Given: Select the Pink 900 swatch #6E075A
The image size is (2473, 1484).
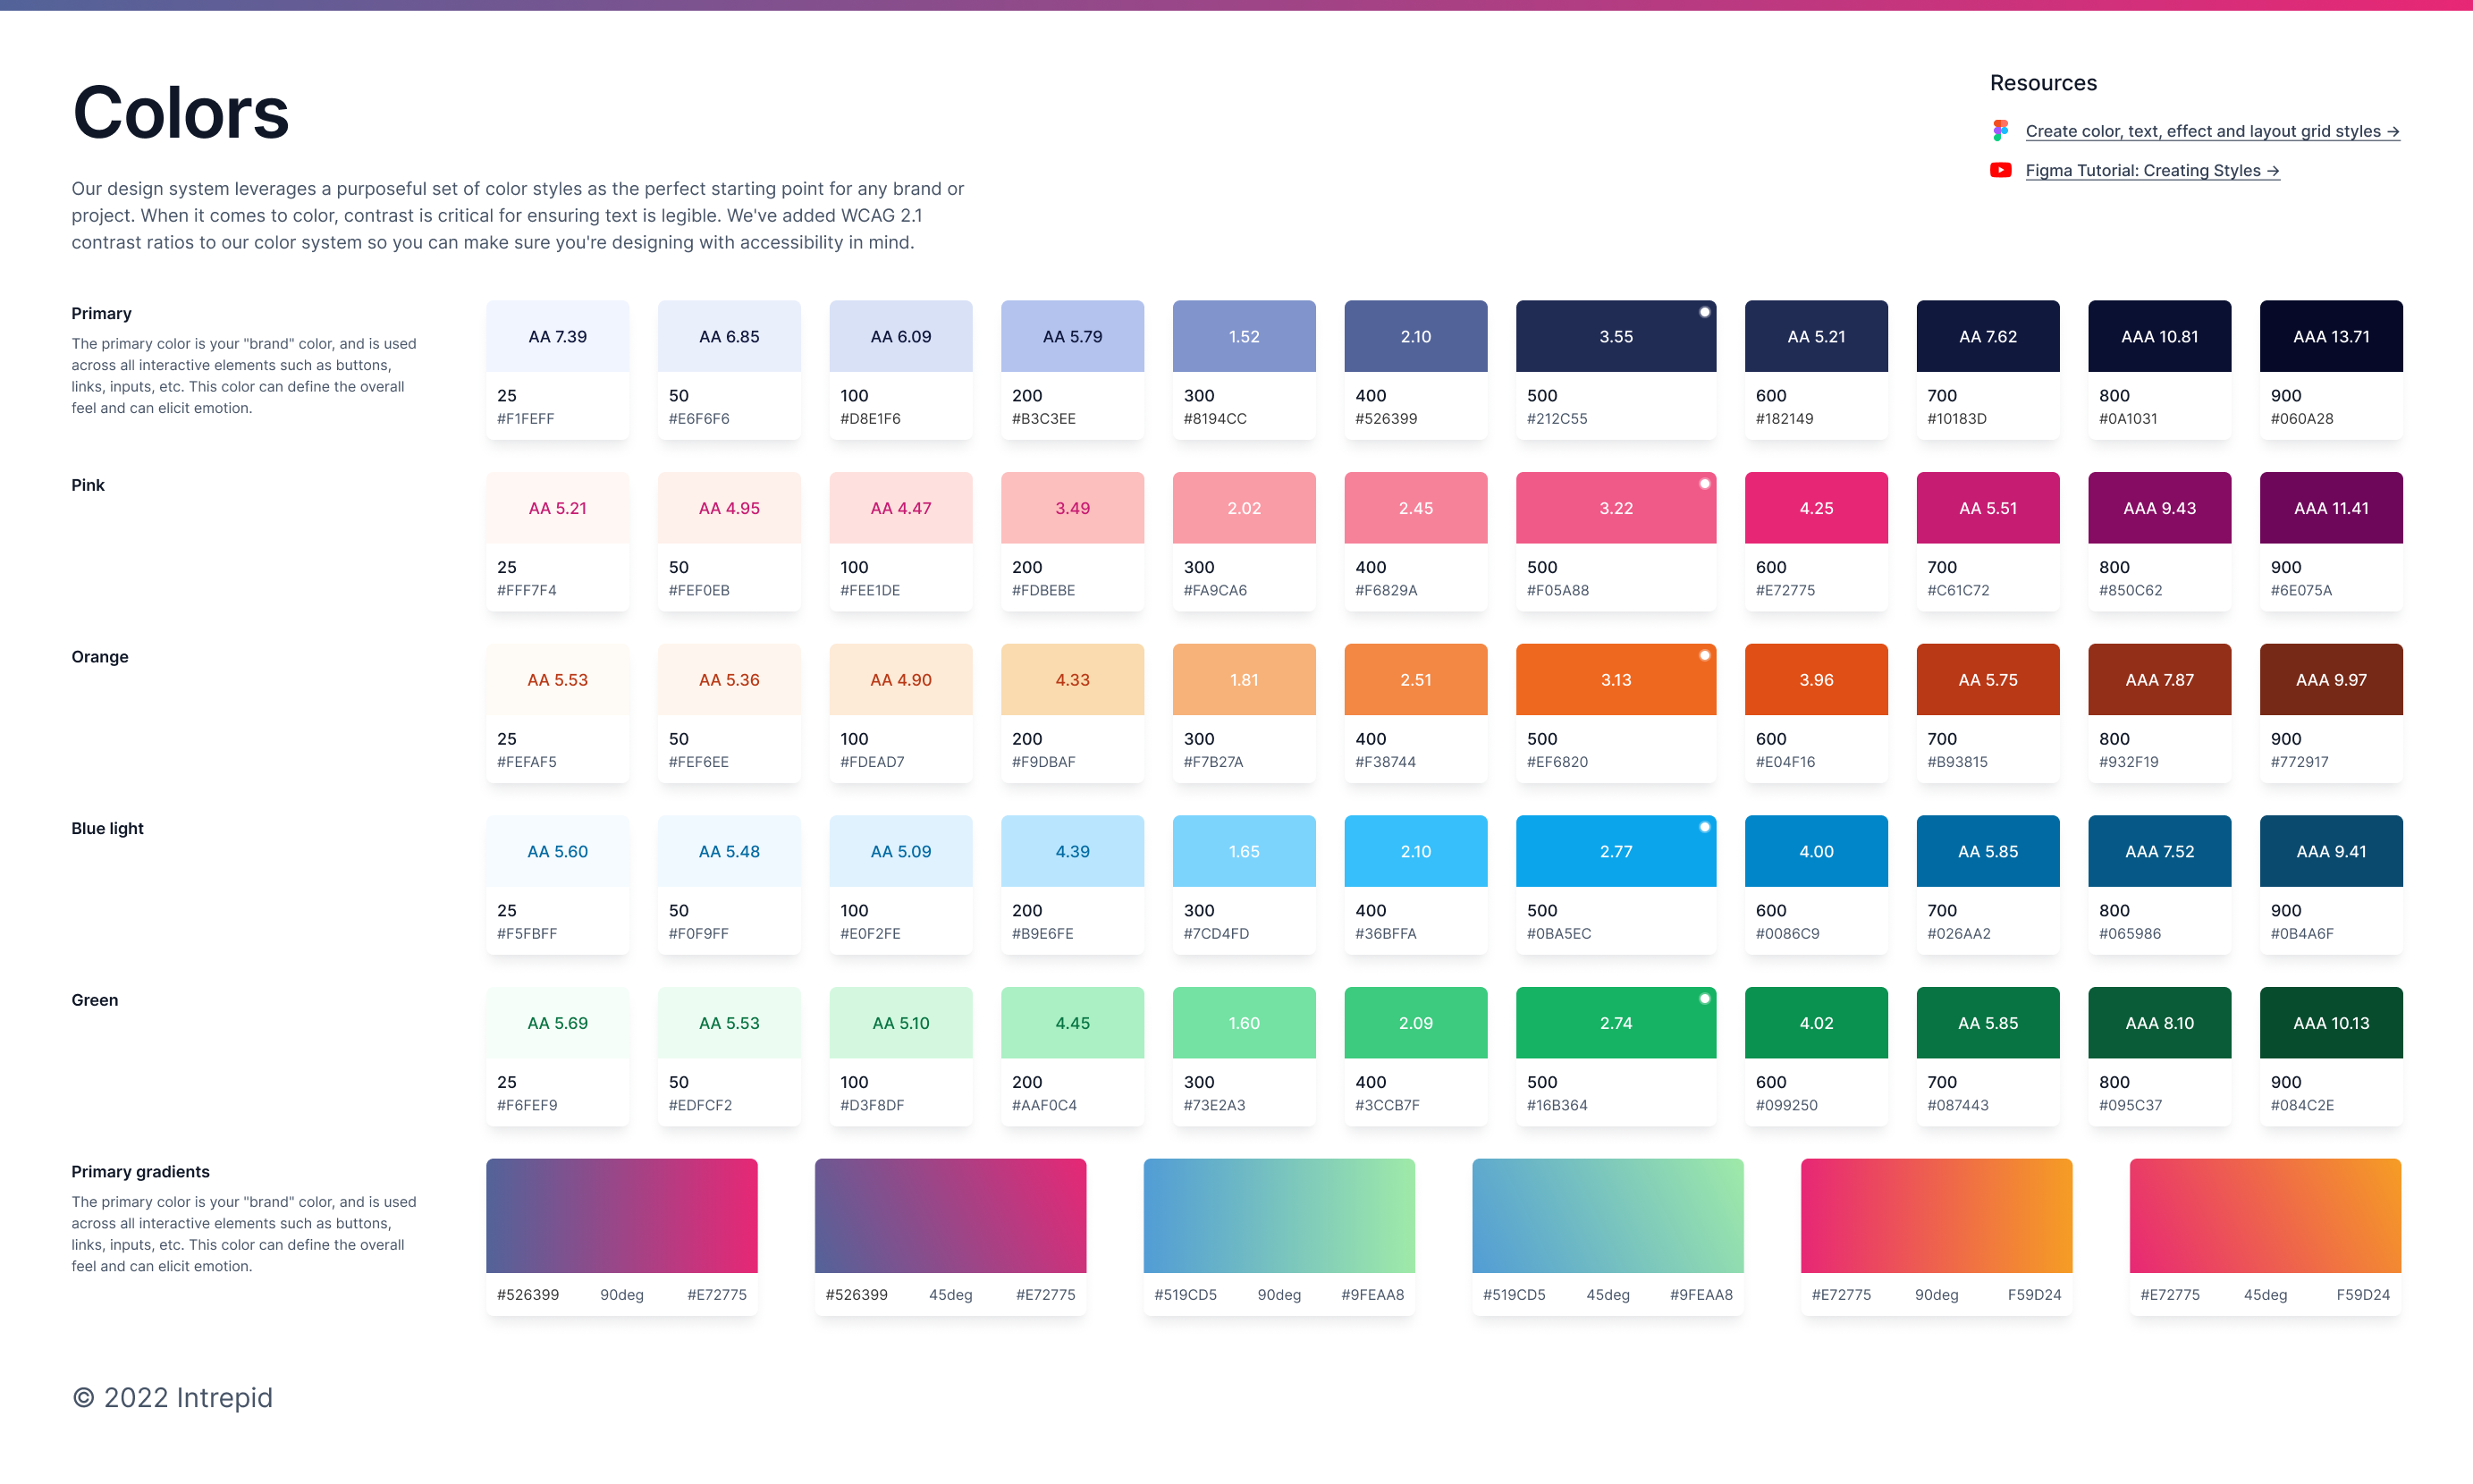Looking at the screenshot, I should click(2331, 507).
